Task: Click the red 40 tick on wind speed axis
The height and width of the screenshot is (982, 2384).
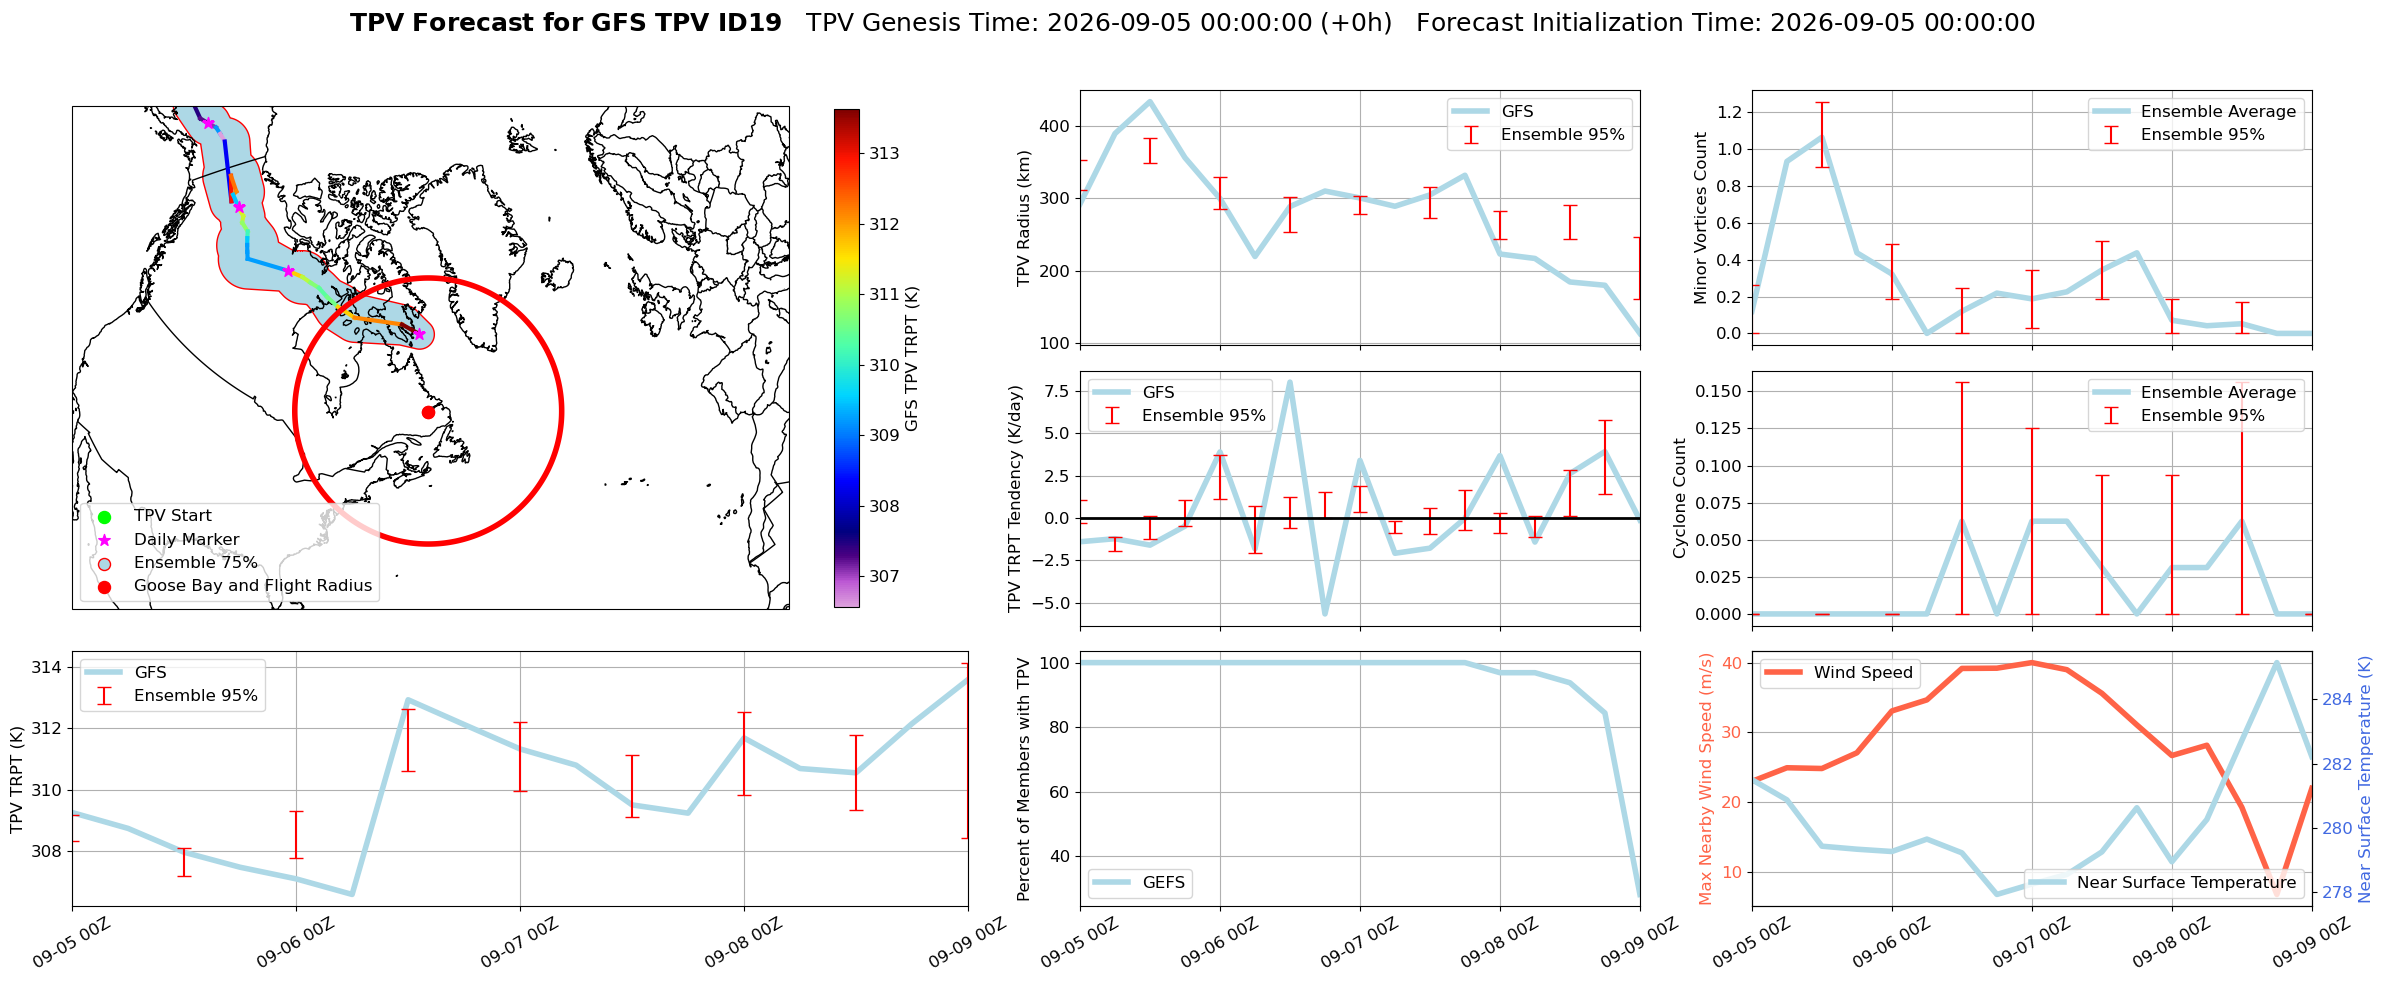Action: coord(1732,664)
